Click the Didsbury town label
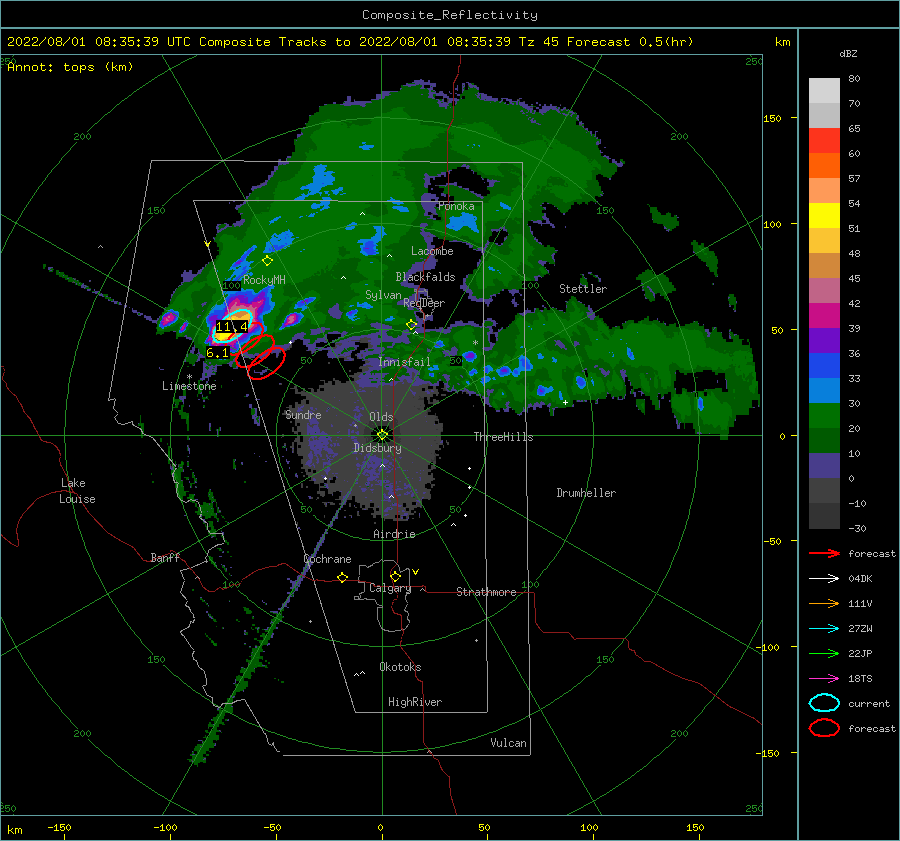Image resolution: width=900 pixels, height=841 pixels. (x=378, y=448)
